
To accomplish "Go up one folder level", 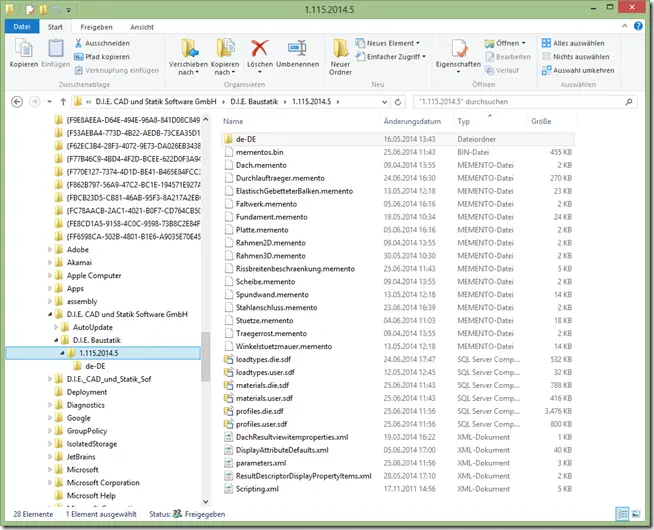I will pos(63,102).
